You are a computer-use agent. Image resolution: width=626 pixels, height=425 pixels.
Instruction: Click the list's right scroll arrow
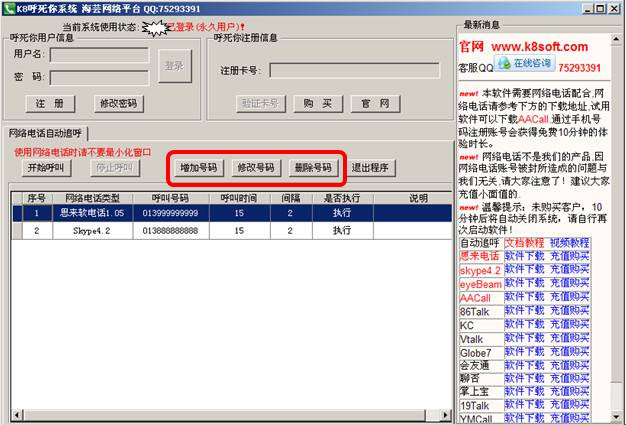(446, 415)
